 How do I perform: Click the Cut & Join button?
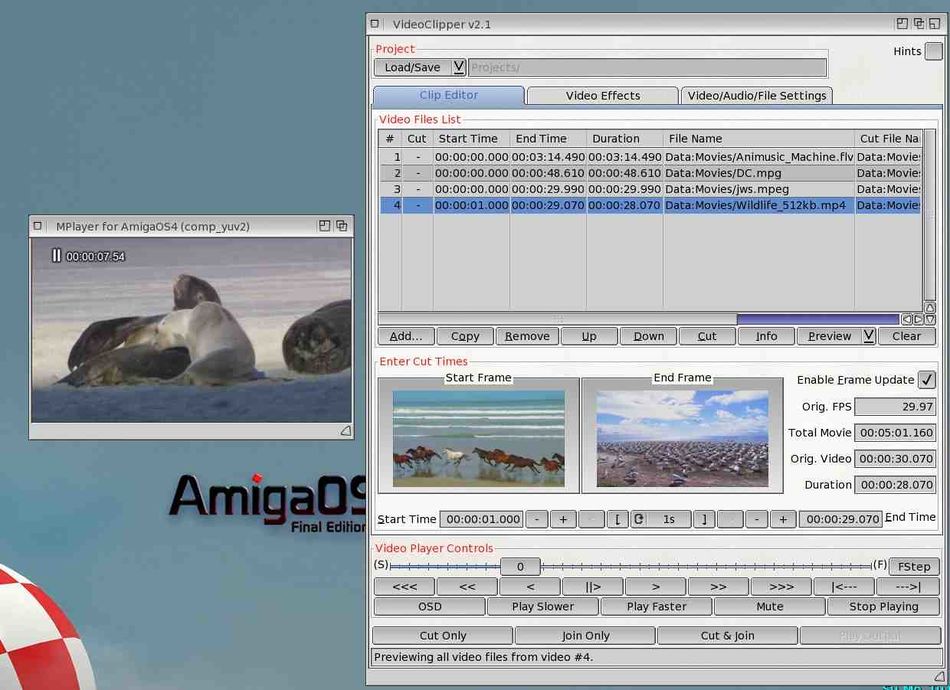point(727,635)
